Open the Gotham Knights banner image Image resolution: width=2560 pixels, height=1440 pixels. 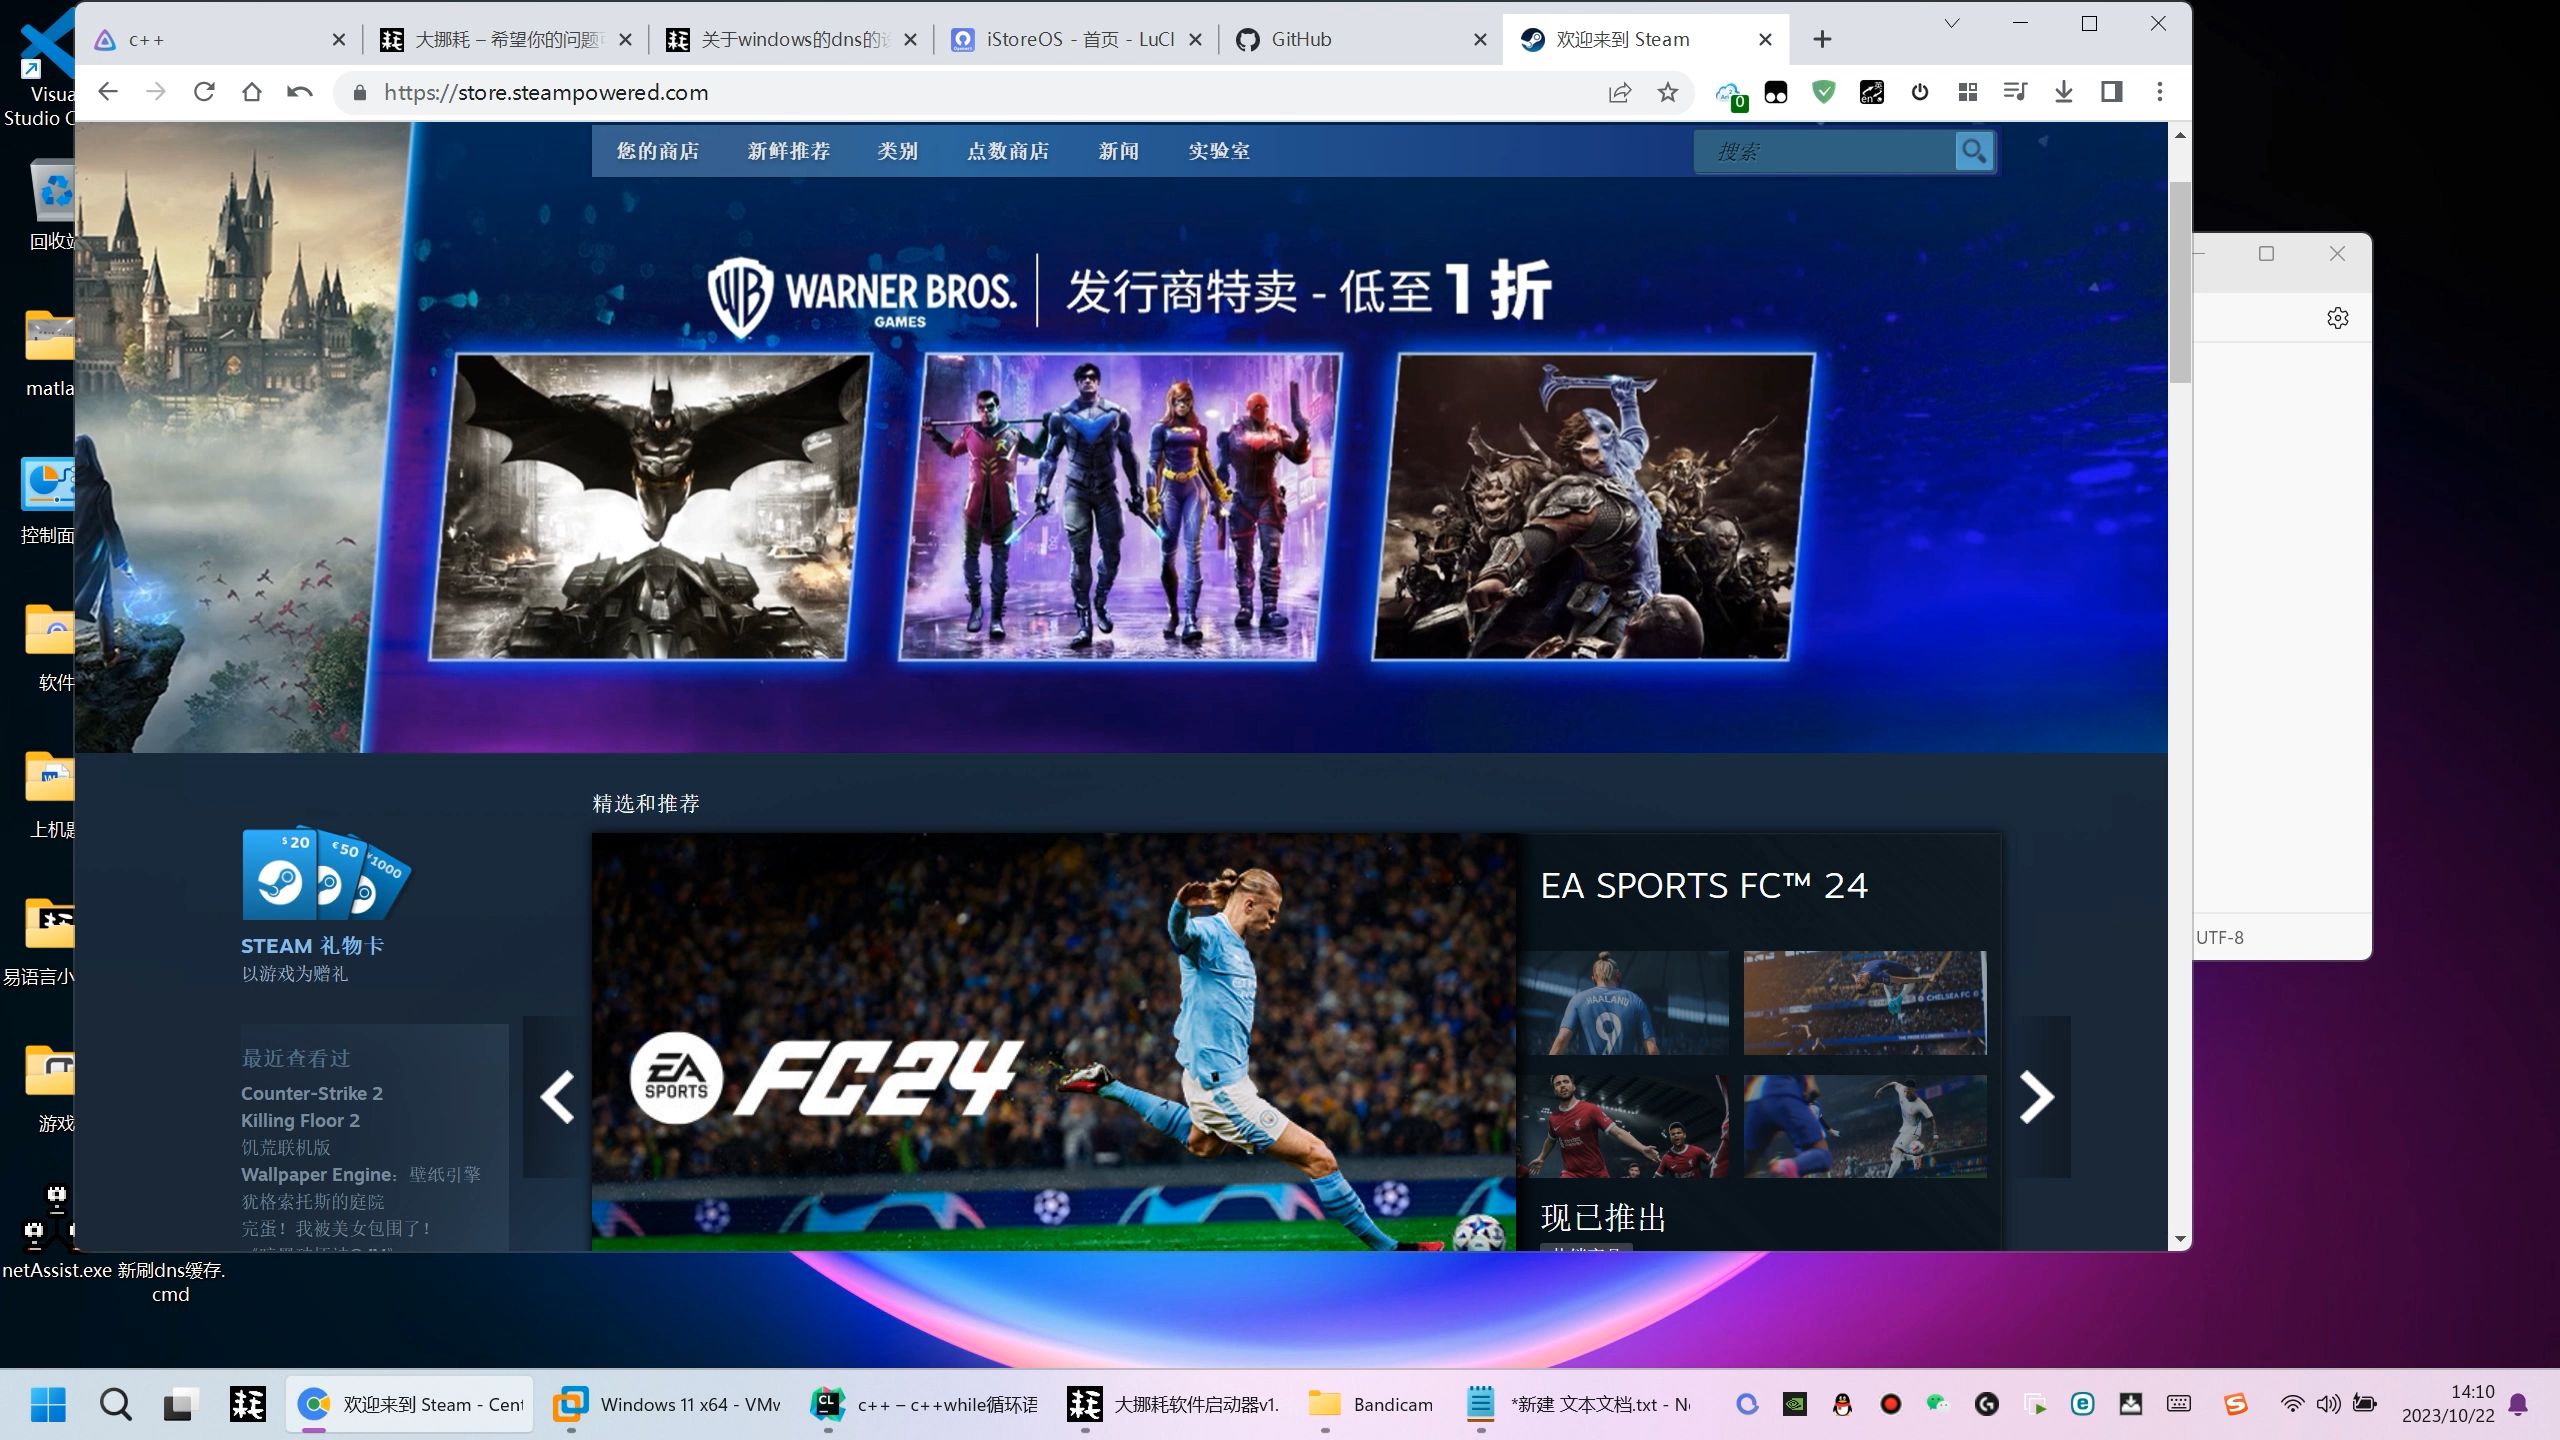(x=1120, y=507)
